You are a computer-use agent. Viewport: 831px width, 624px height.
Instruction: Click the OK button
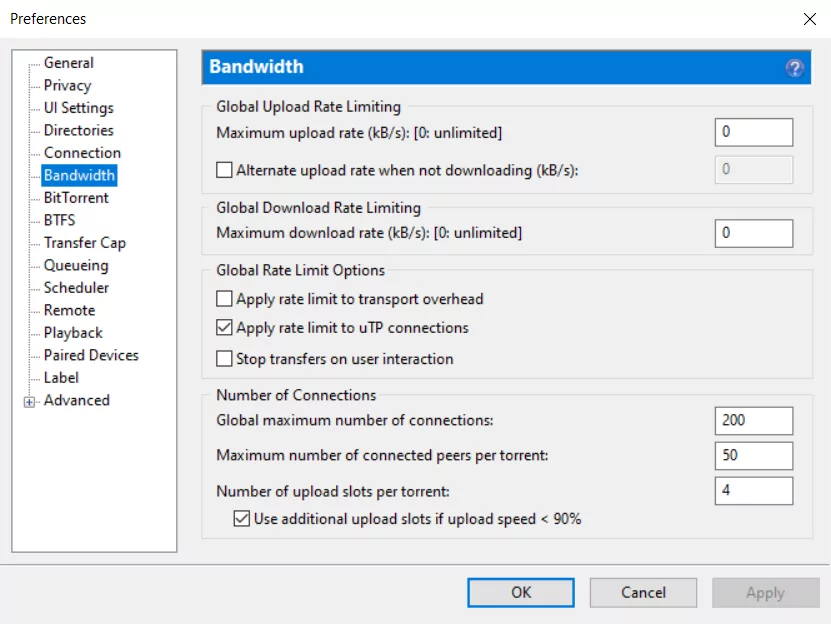[x=520, y=592]
